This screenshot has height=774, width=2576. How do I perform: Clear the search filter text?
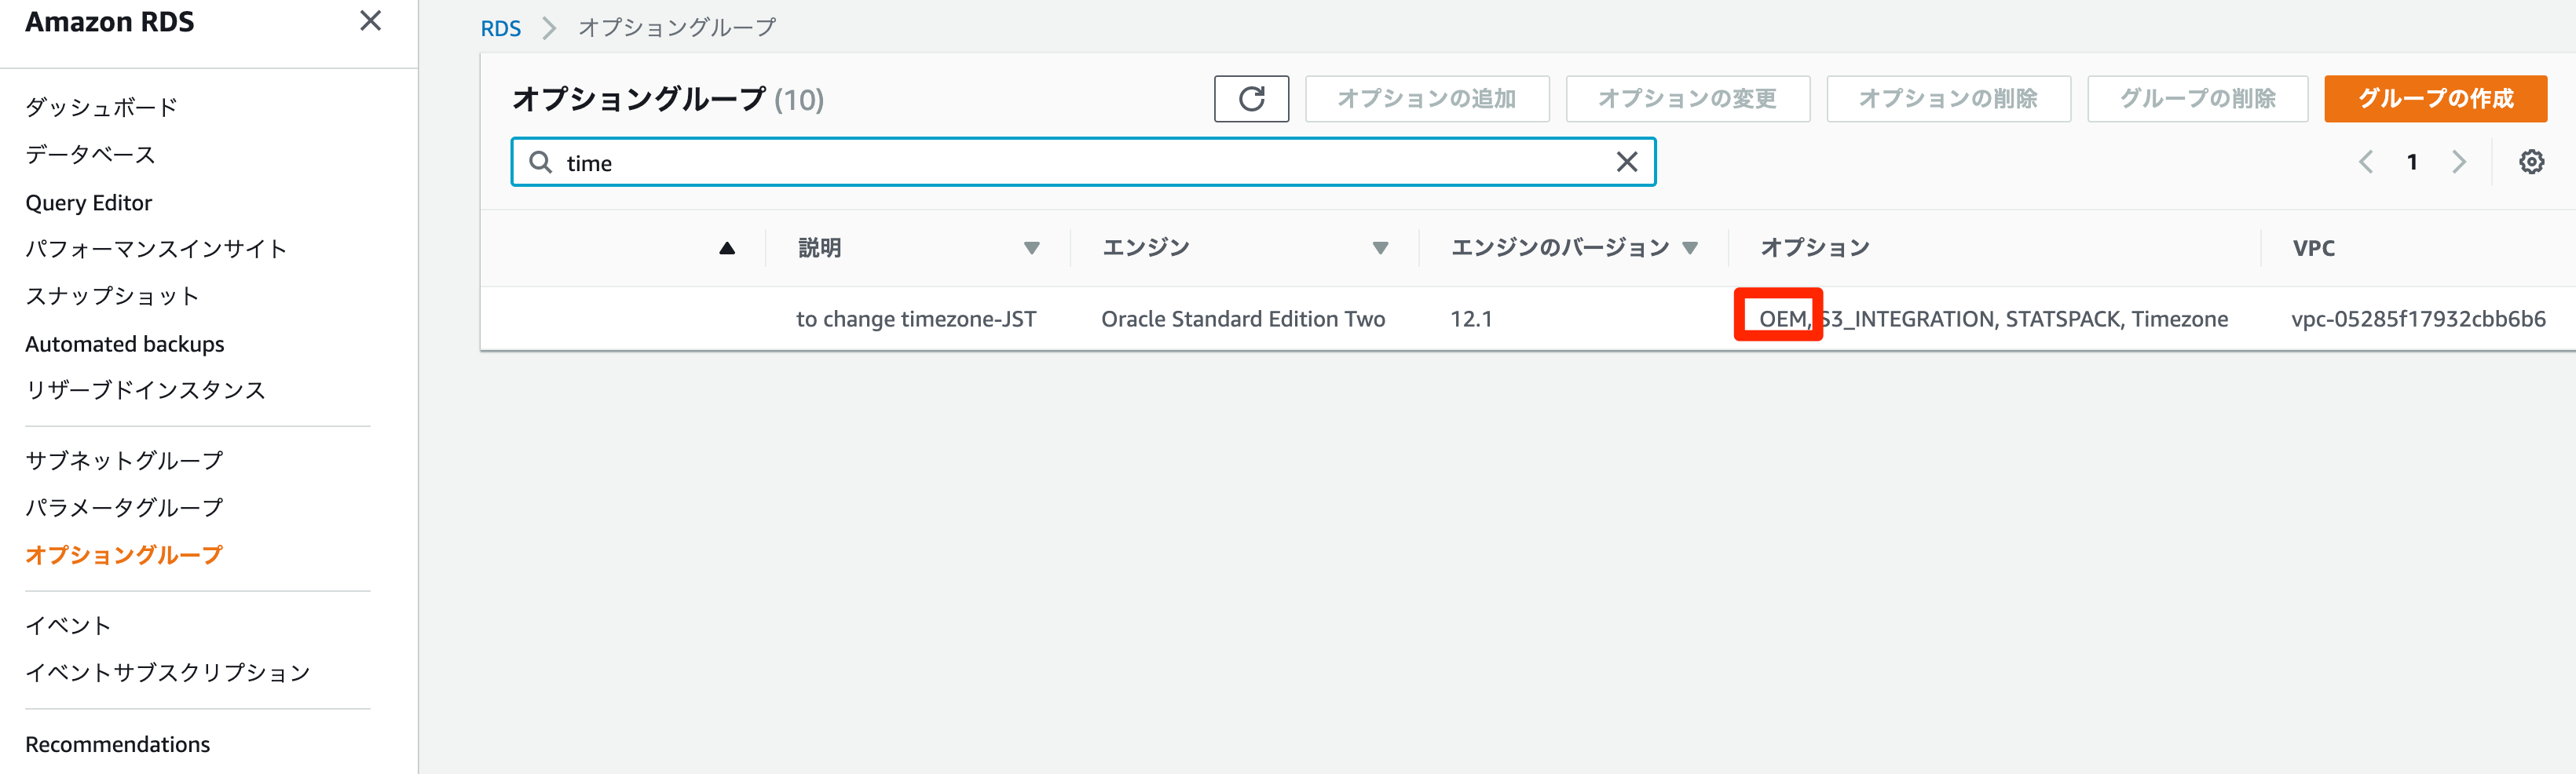[x=1626, y=162]
